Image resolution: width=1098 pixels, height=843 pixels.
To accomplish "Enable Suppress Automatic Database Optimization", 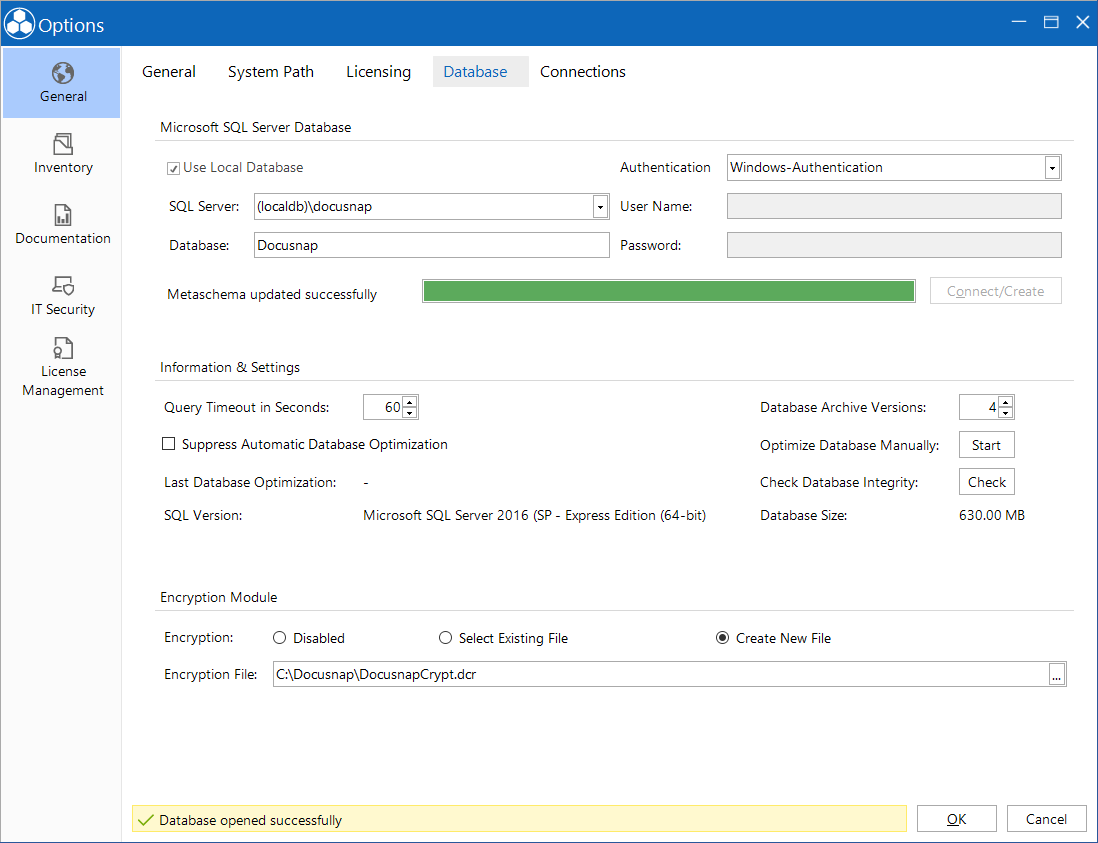I will [x=168, y=444].
